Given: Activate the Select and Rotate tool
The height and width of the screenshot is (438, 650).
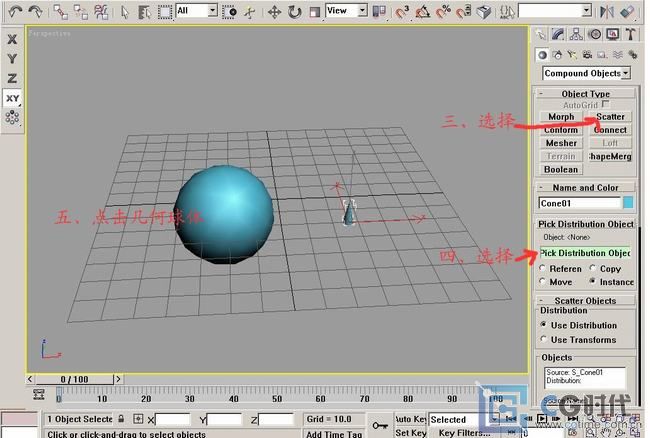Looking at the screenshot, I should coord(294,12).
